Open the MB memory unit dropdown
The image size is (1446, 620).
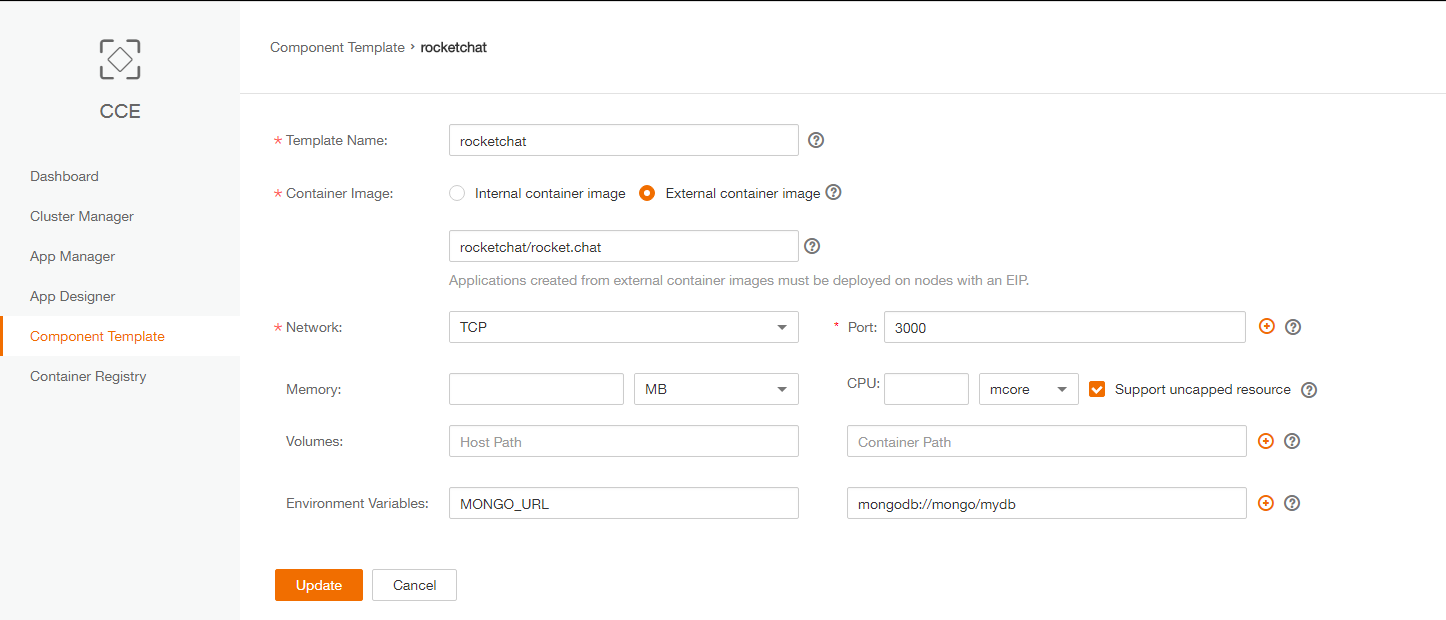(x=717, y=389)
